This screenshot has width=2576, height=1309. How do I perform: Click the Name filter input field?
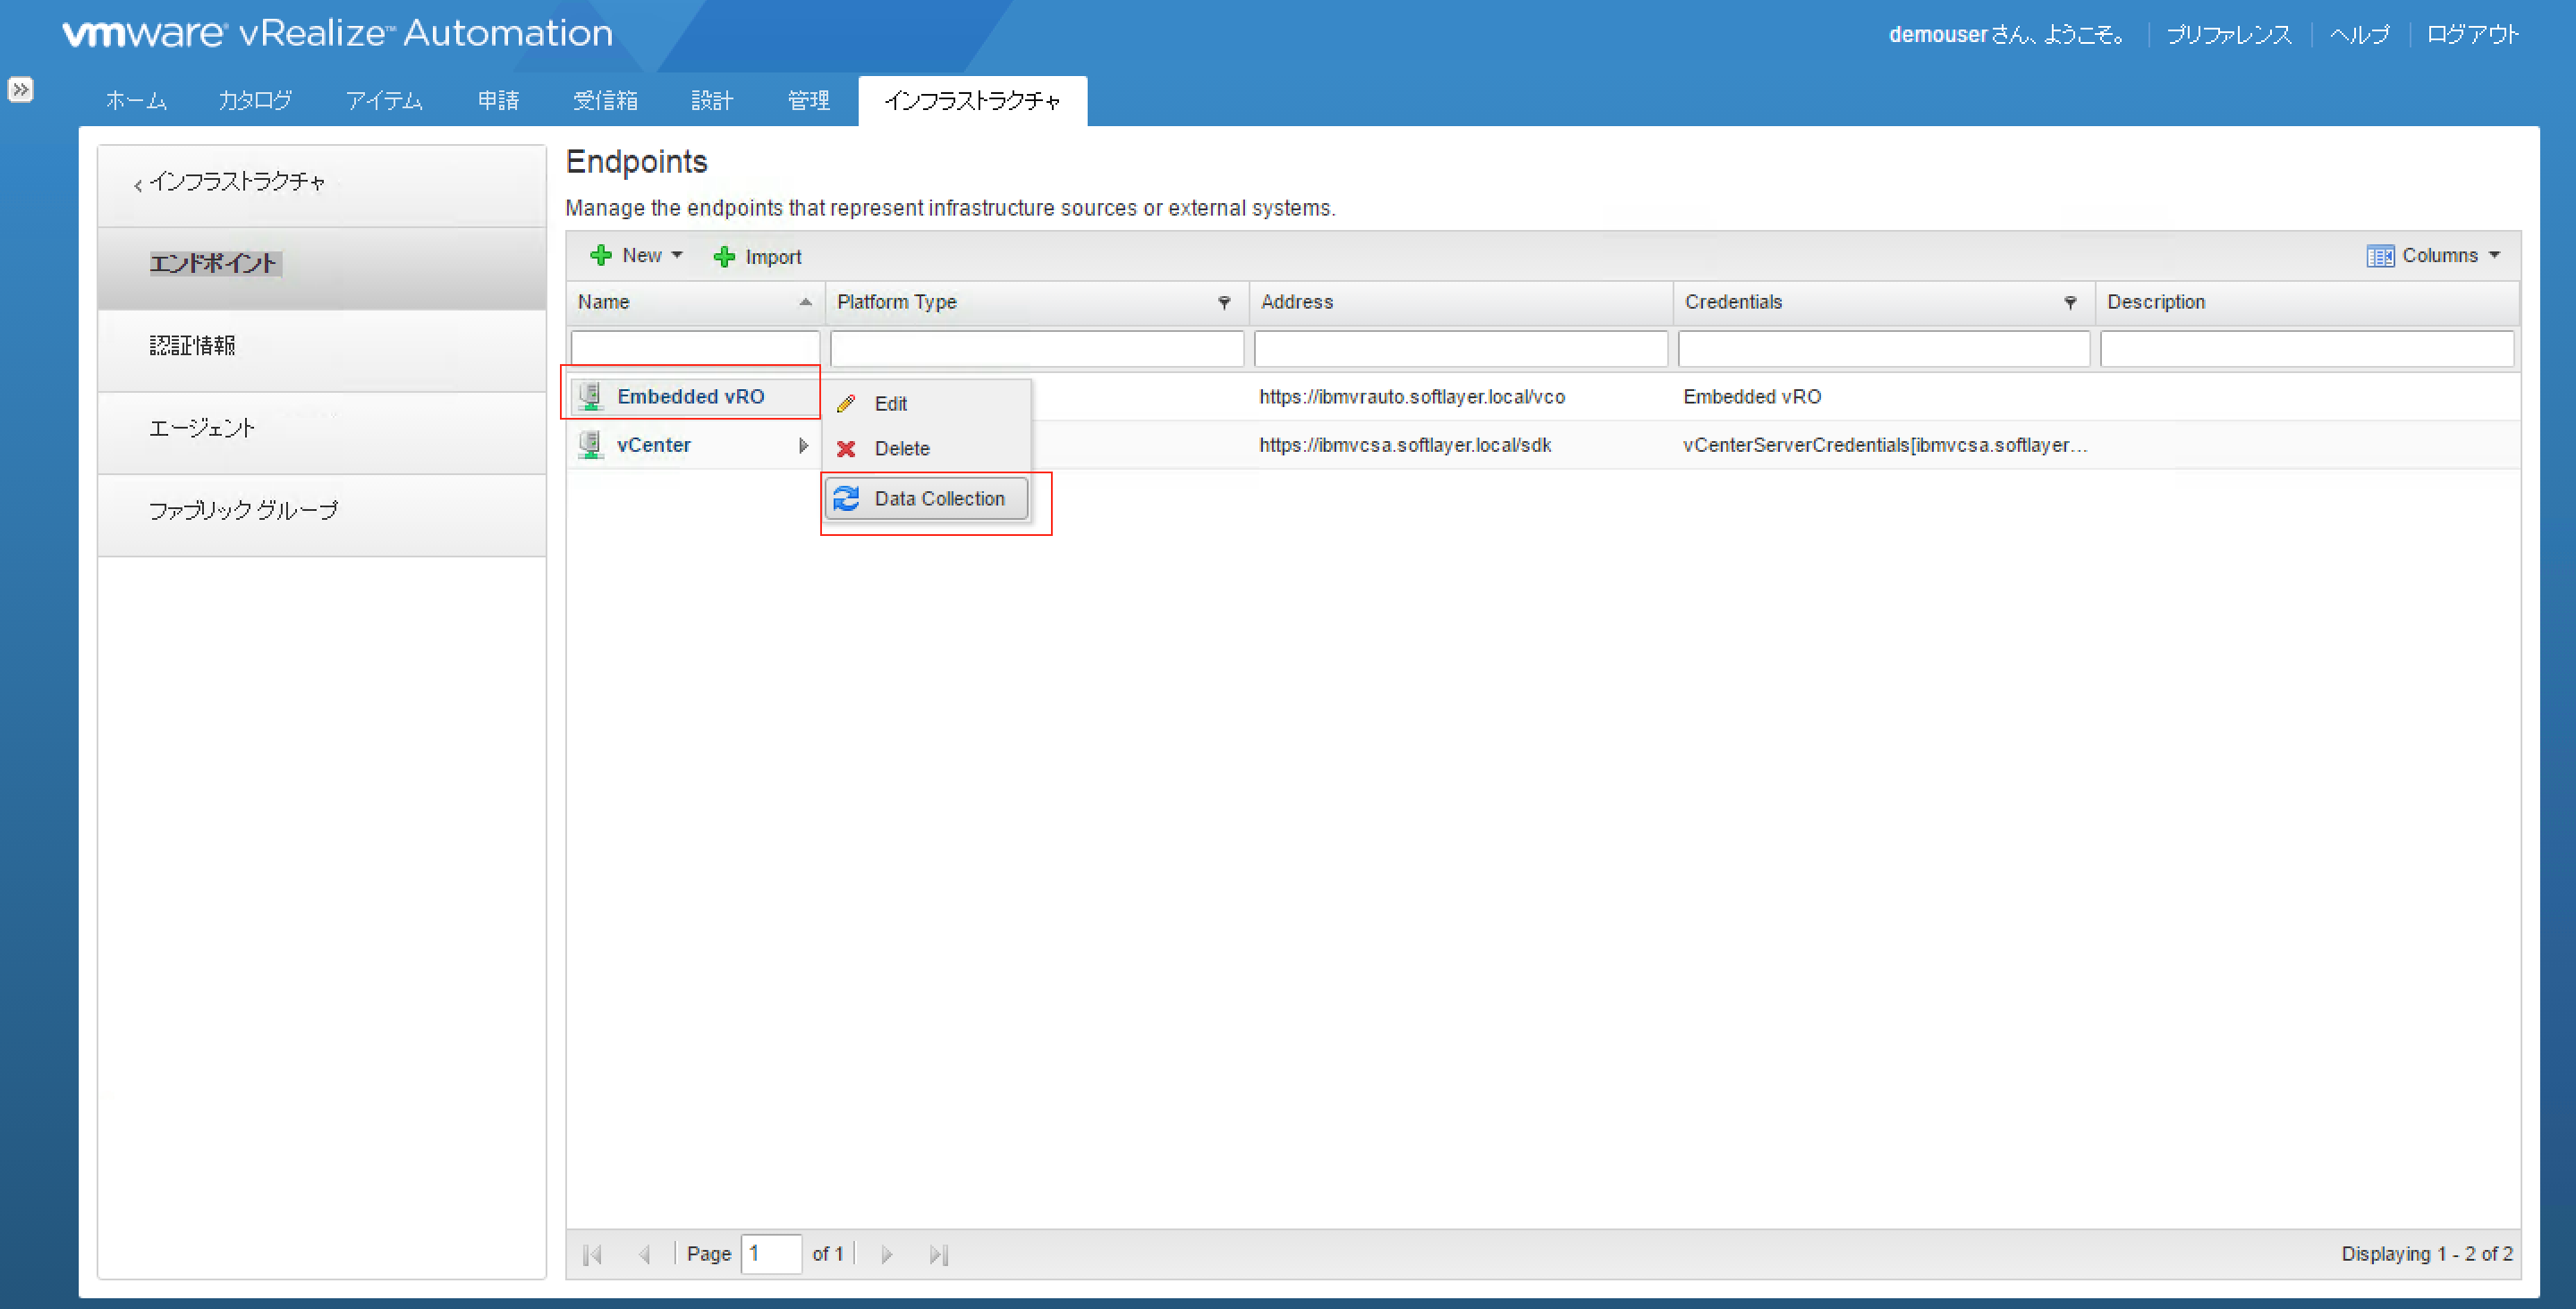point(694,349)
